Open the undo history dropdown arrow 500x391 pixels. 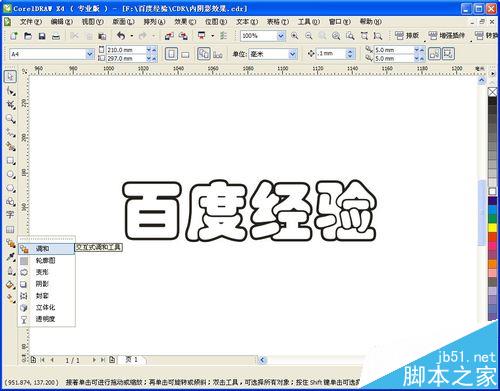[x=132, y=36]
